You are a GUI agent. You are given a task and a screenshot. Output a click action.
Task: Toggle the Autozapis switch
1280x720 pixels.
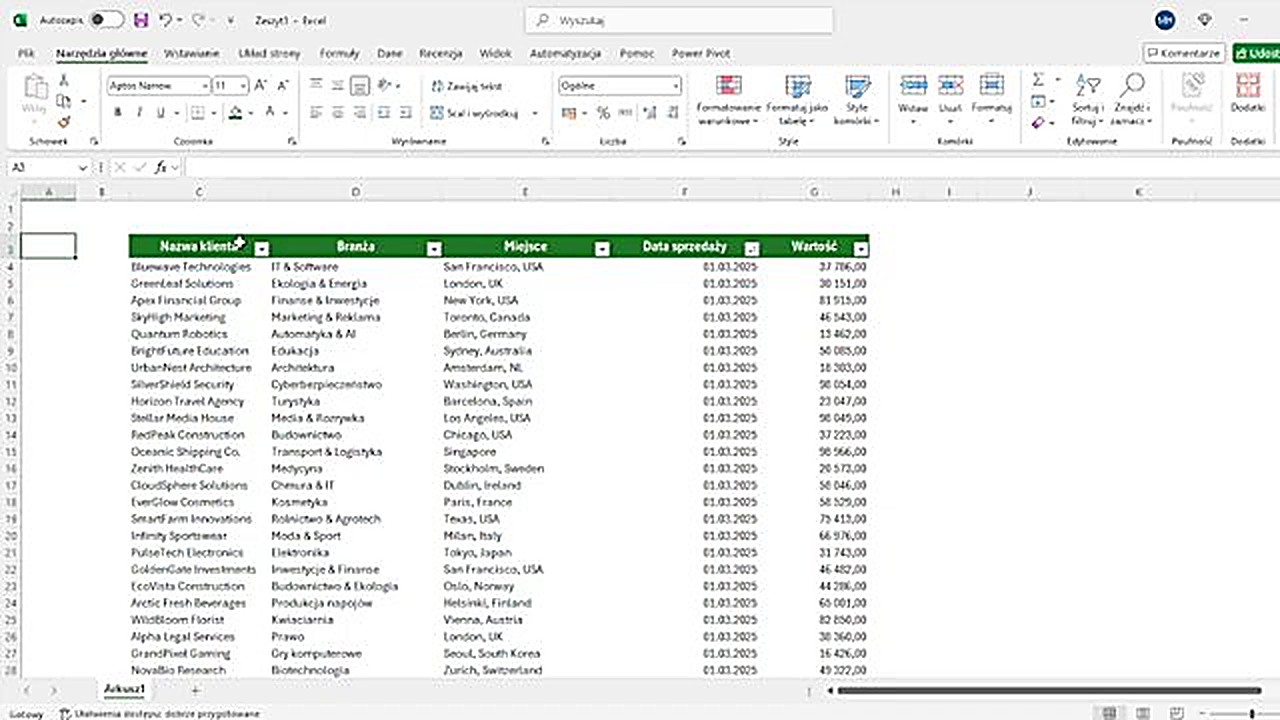(106, 20)
